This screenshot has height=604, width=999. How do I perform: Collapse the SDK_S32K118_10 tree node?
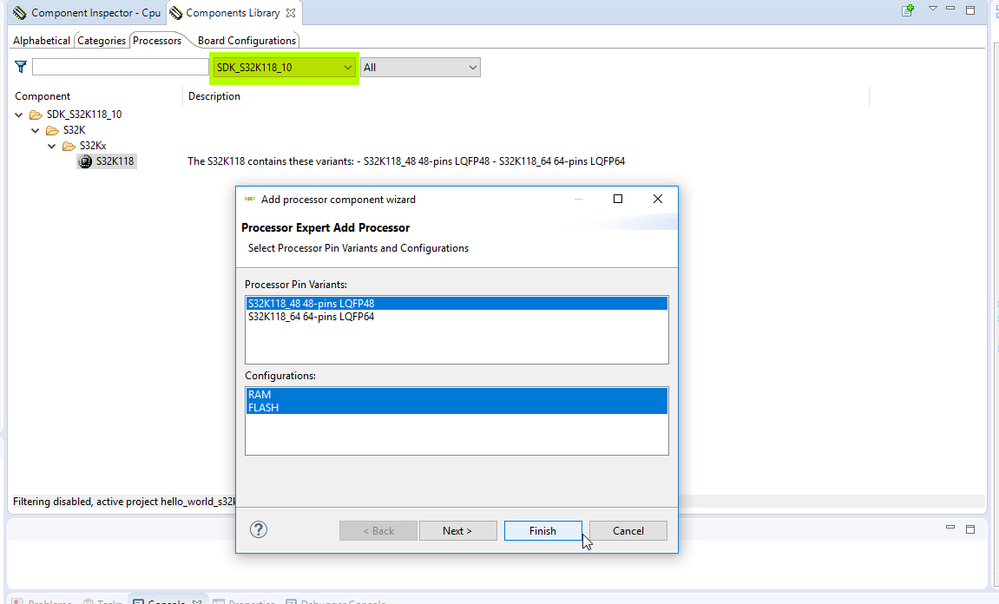[19, 115]
